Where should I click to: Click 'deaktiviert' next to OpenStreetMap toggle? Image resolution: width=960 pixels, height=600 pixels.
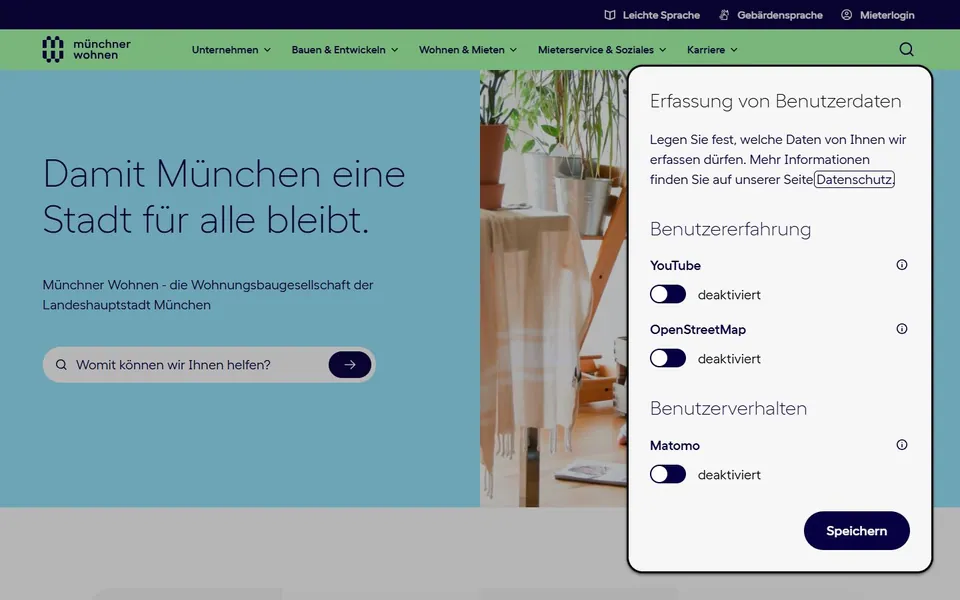coord(729,359)
